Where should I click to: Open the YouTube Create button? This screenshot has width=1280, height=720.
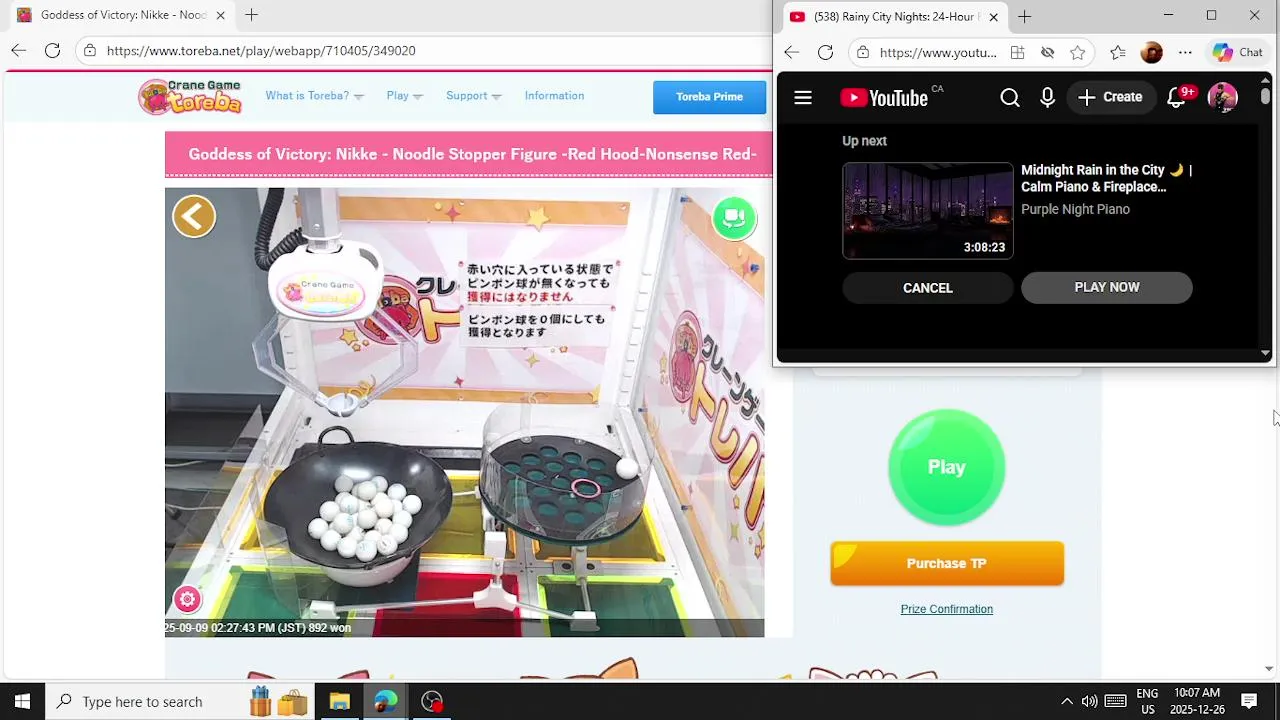[x=1110, y=97]
